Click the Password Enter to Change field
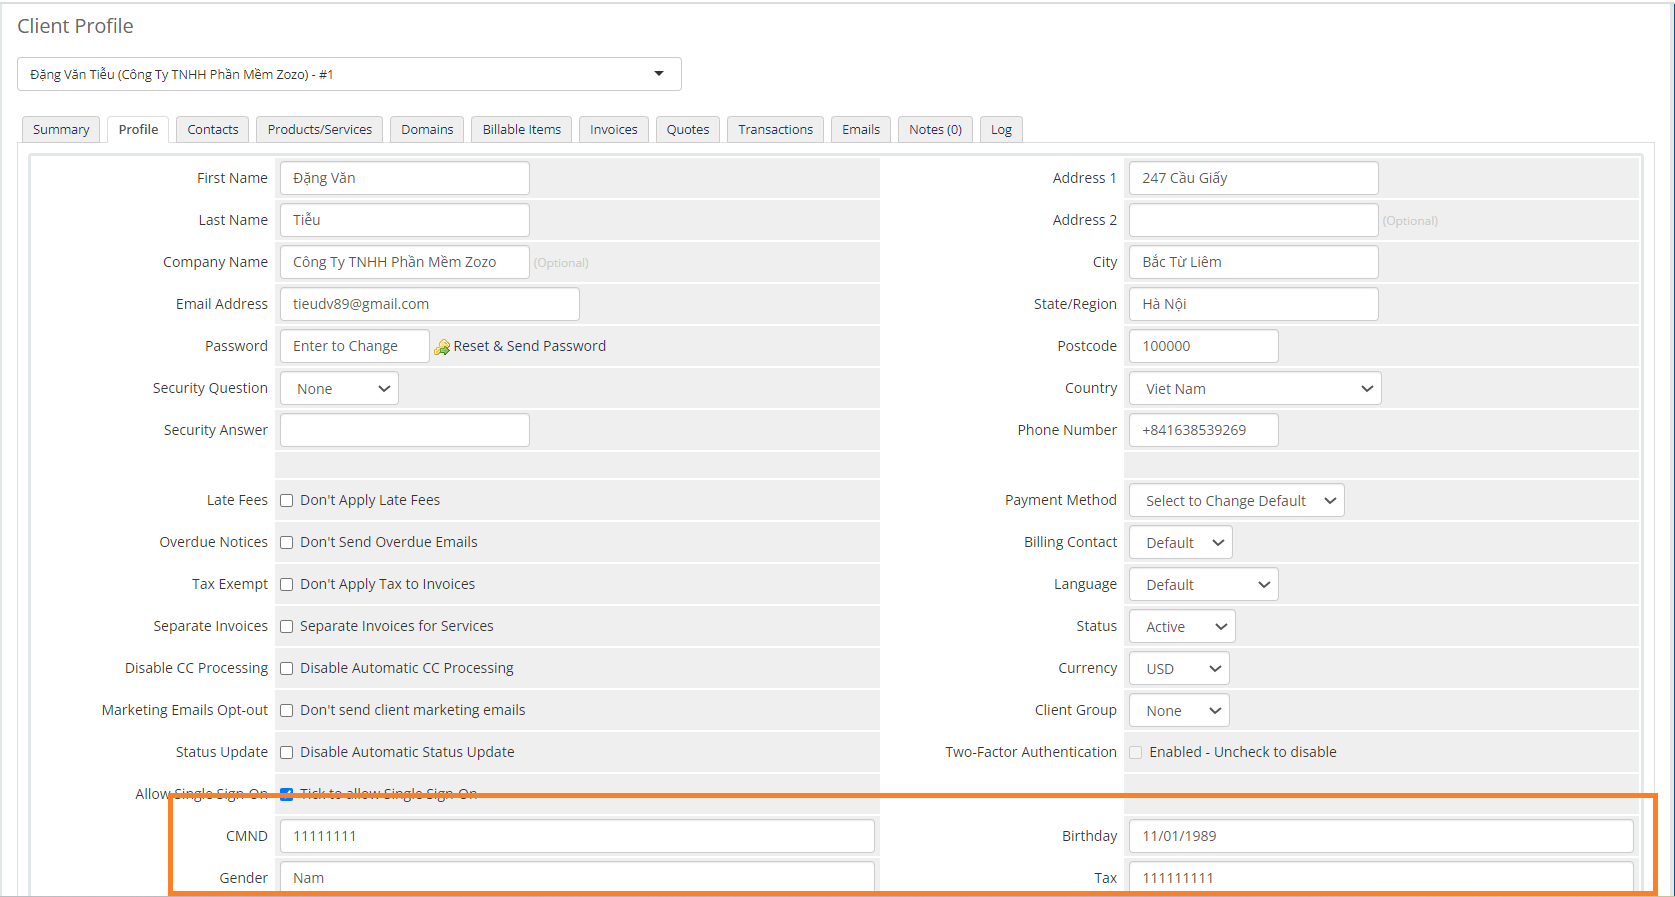This screenshot has width=1675, height=897. 354,346
